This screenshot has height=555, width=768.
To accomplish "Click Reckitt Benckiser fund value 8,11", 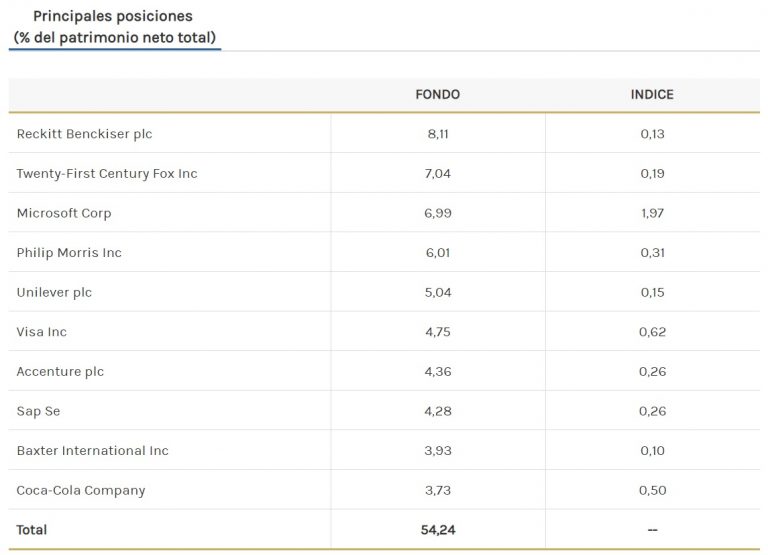I will tap(438, 134).
